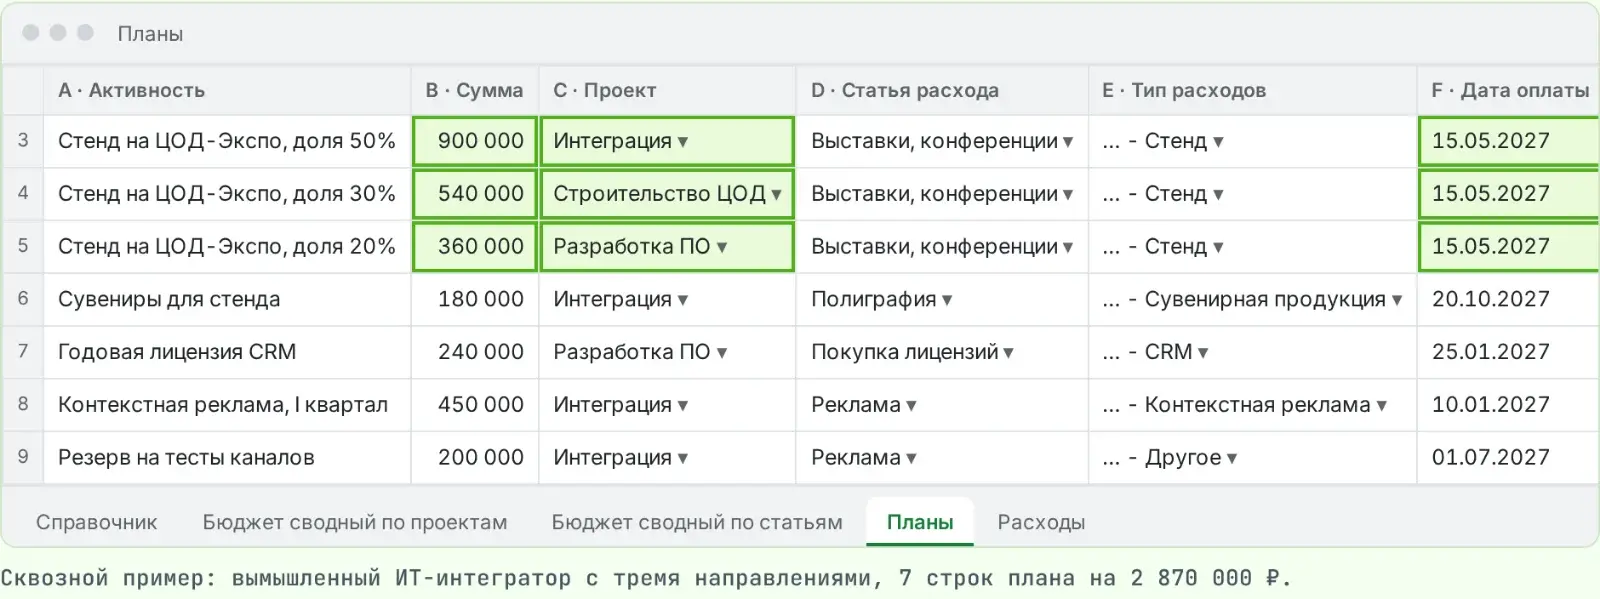
Task: Select row header 3
Action: (23, 141)
